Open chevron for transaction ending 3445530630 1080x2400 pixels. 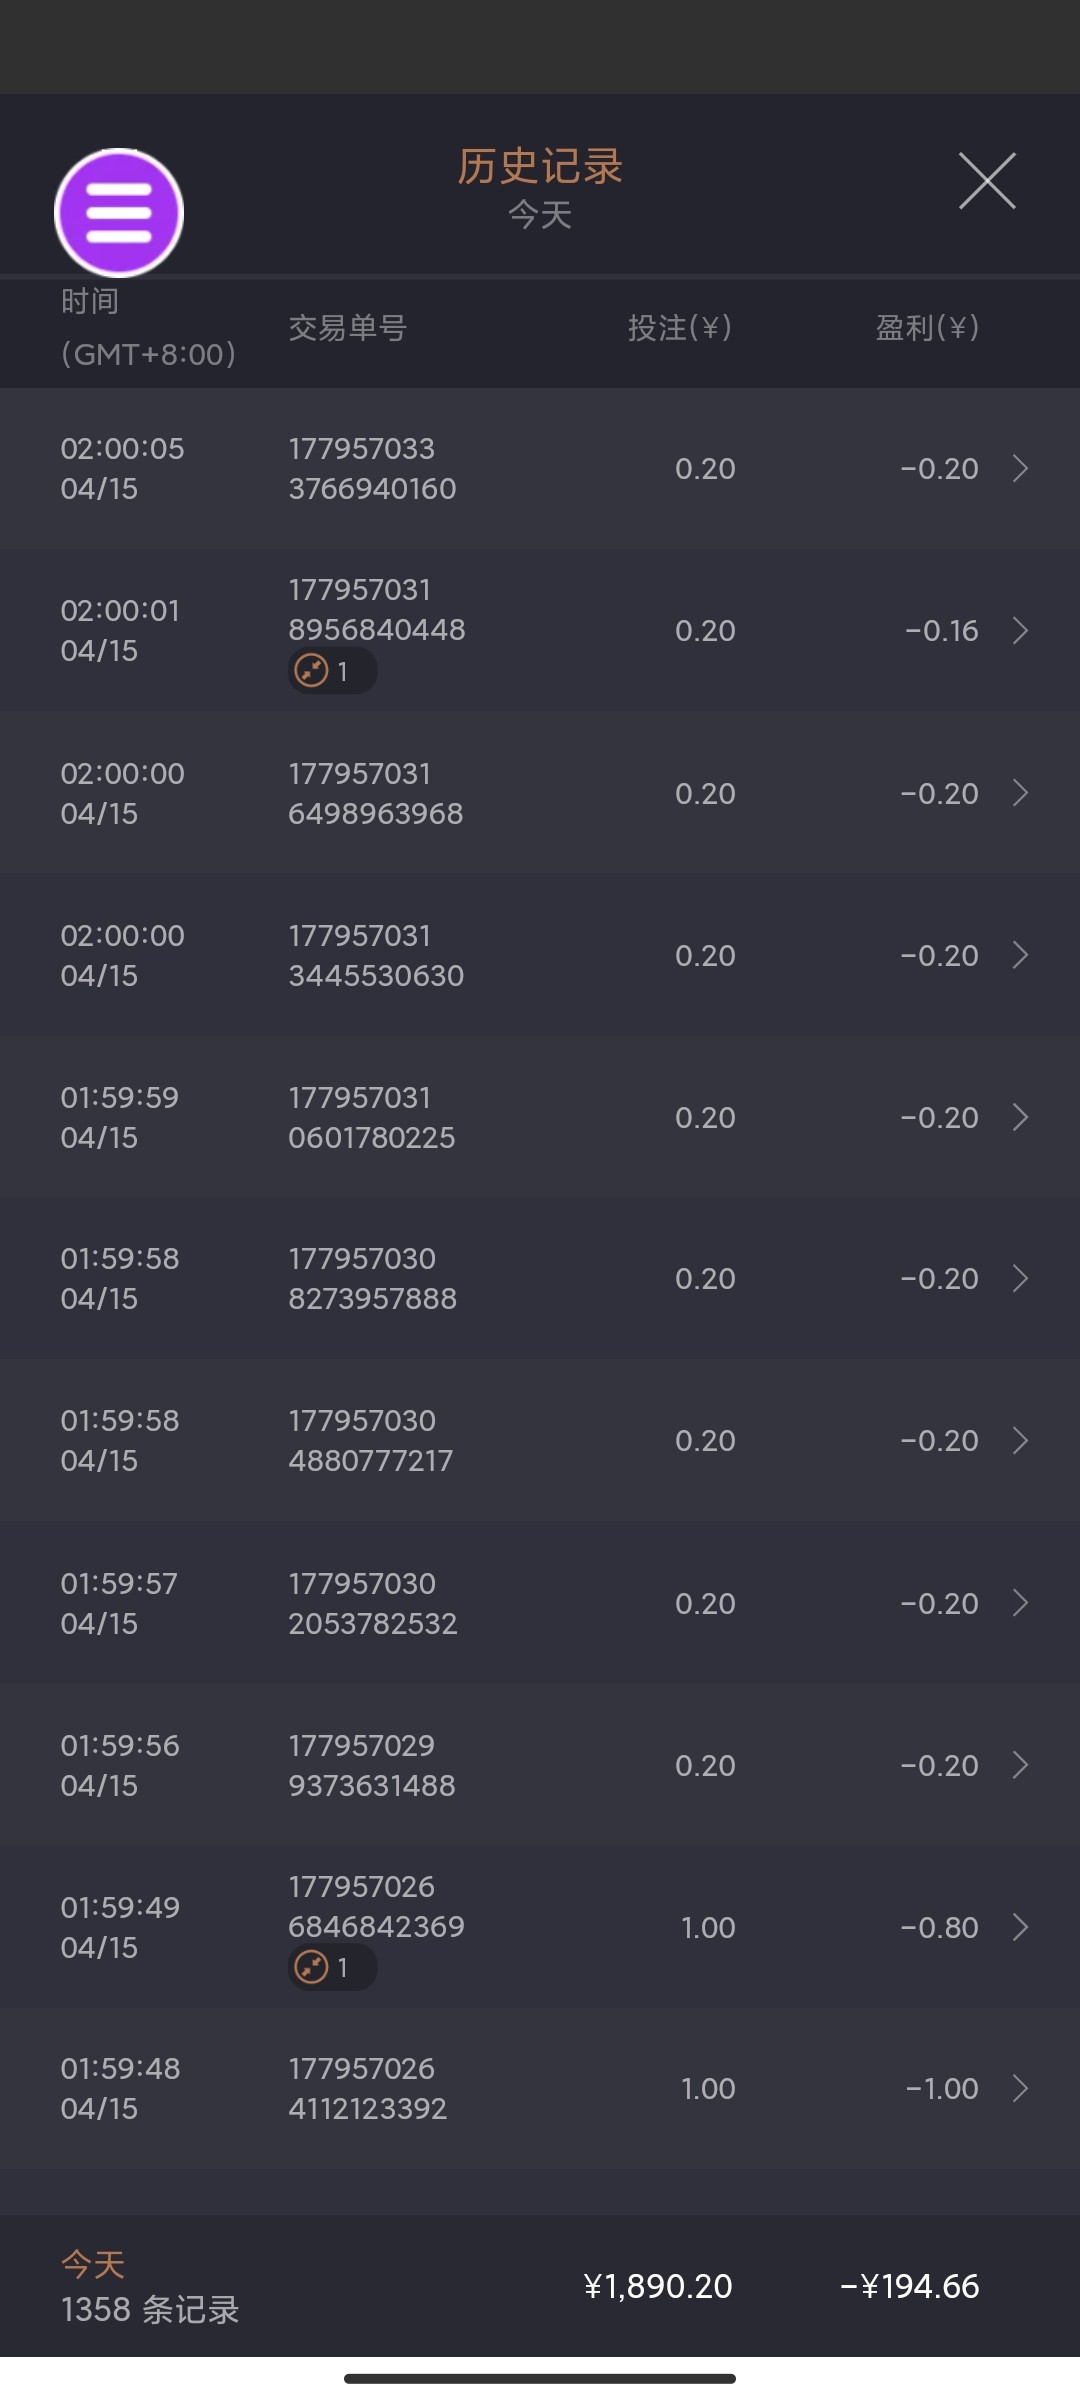point(1020,955)
